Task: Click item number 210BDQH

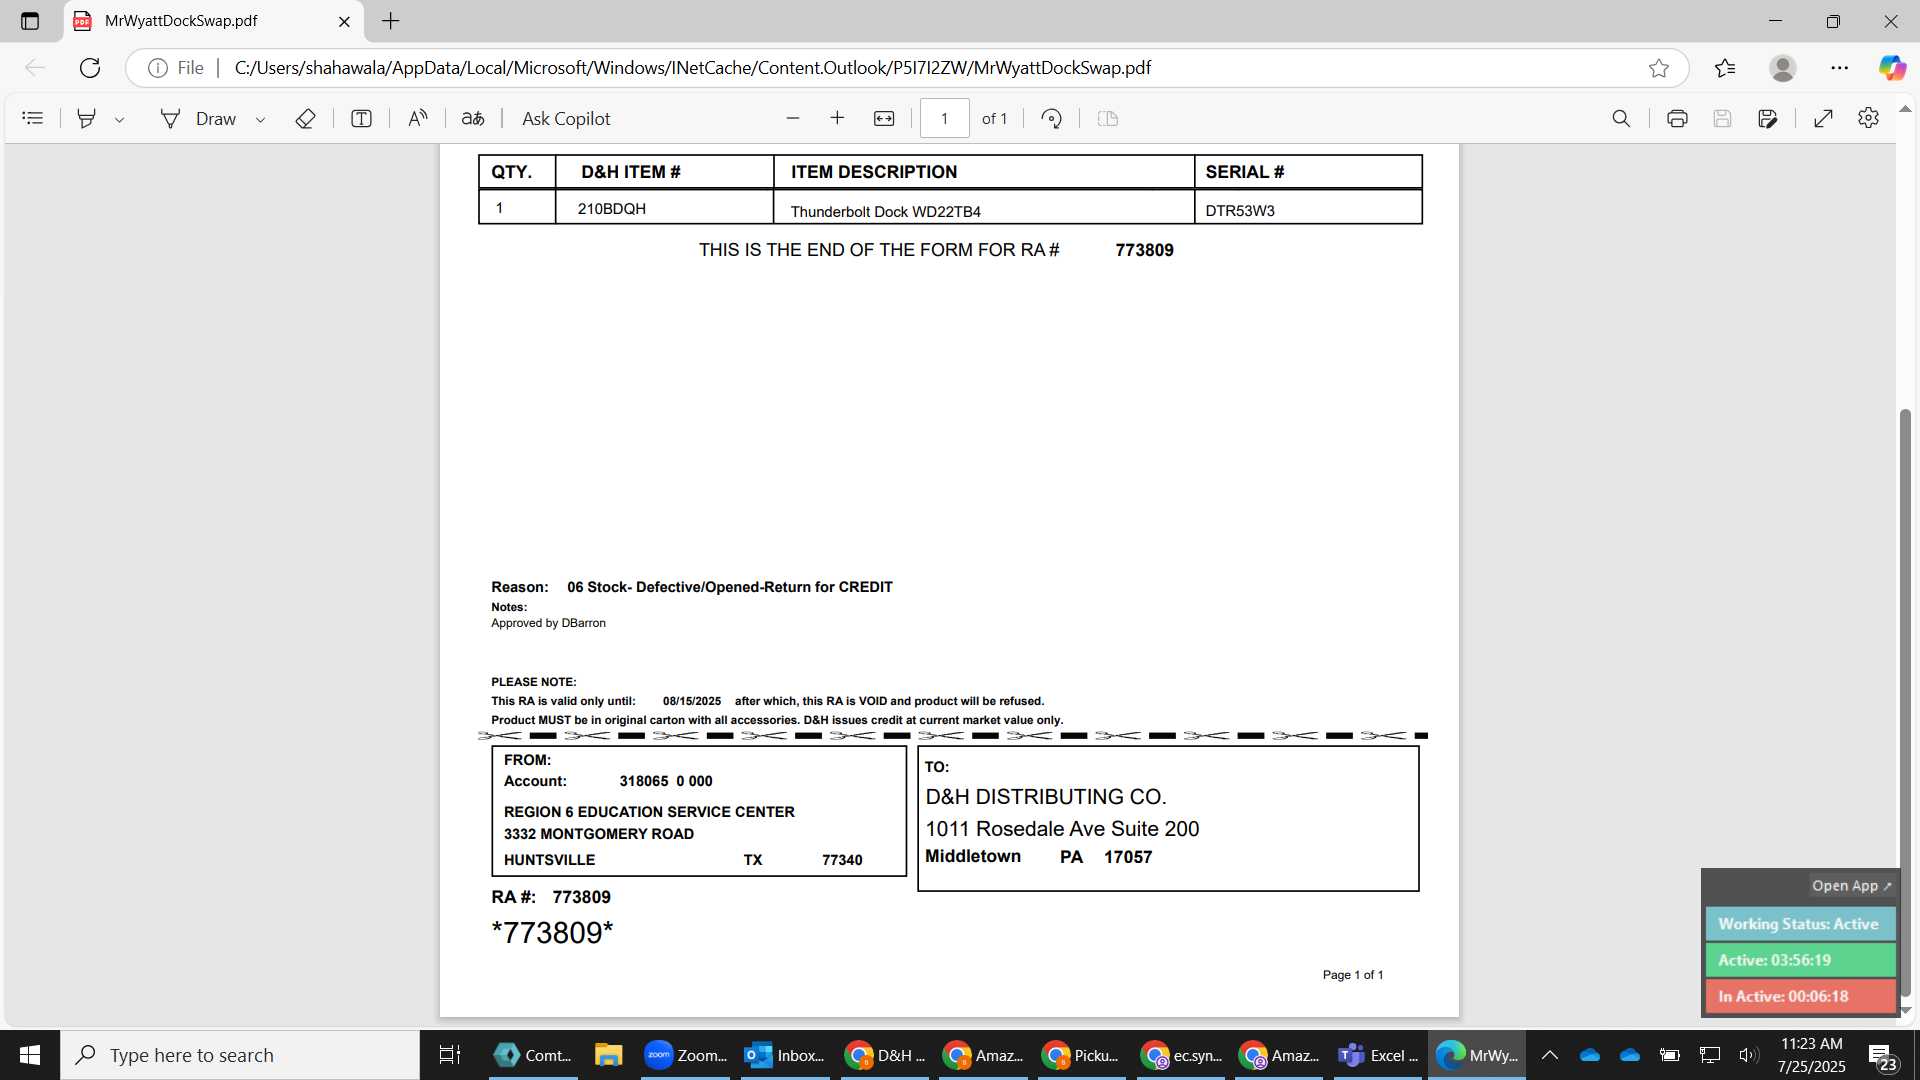Action: tap(612, 208)
